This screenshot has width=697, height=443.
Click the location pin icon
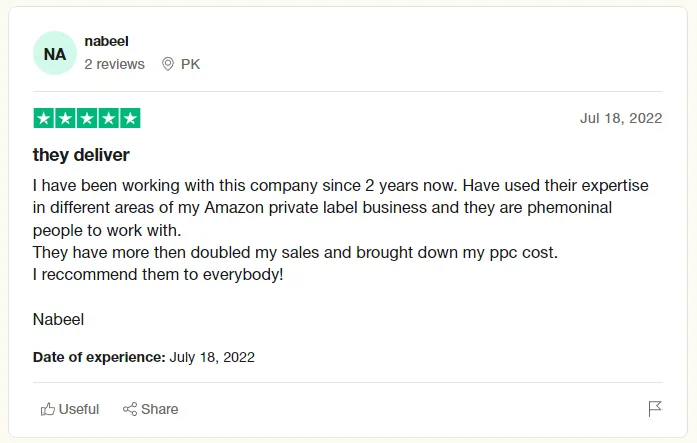pyautogui.click(x=167, y=64)
